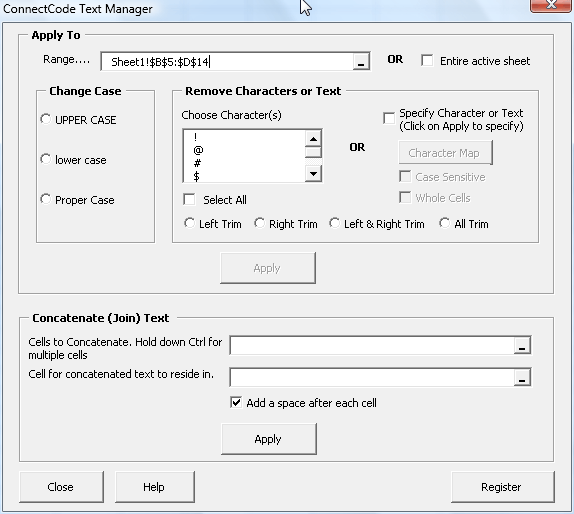Click the Register button

pos(502,487)
